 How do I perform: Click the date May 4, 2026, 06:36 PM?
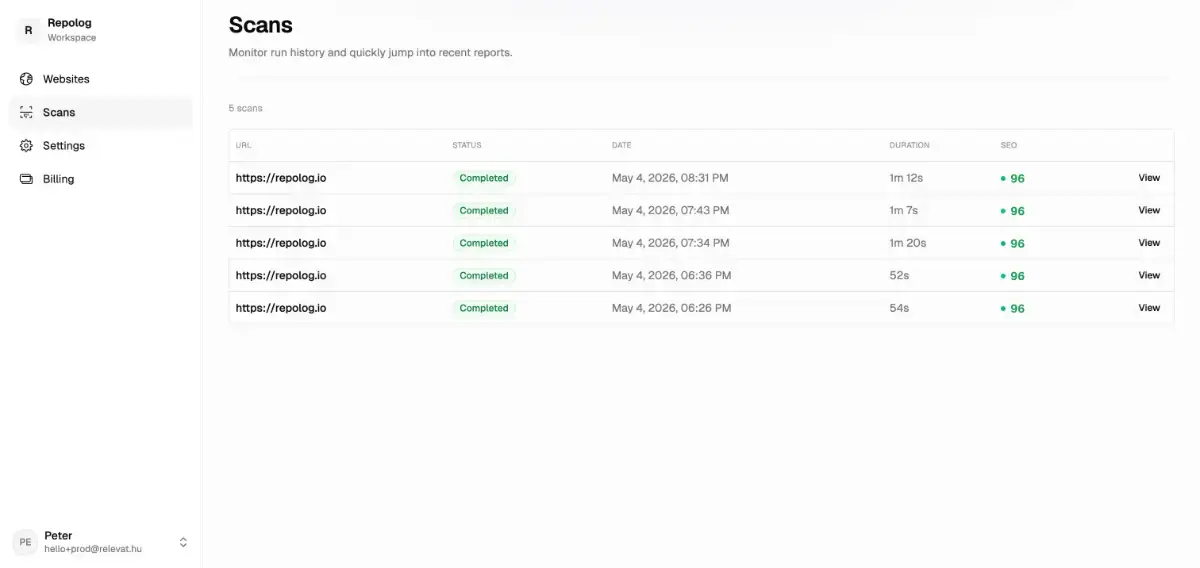click(671, 275)
